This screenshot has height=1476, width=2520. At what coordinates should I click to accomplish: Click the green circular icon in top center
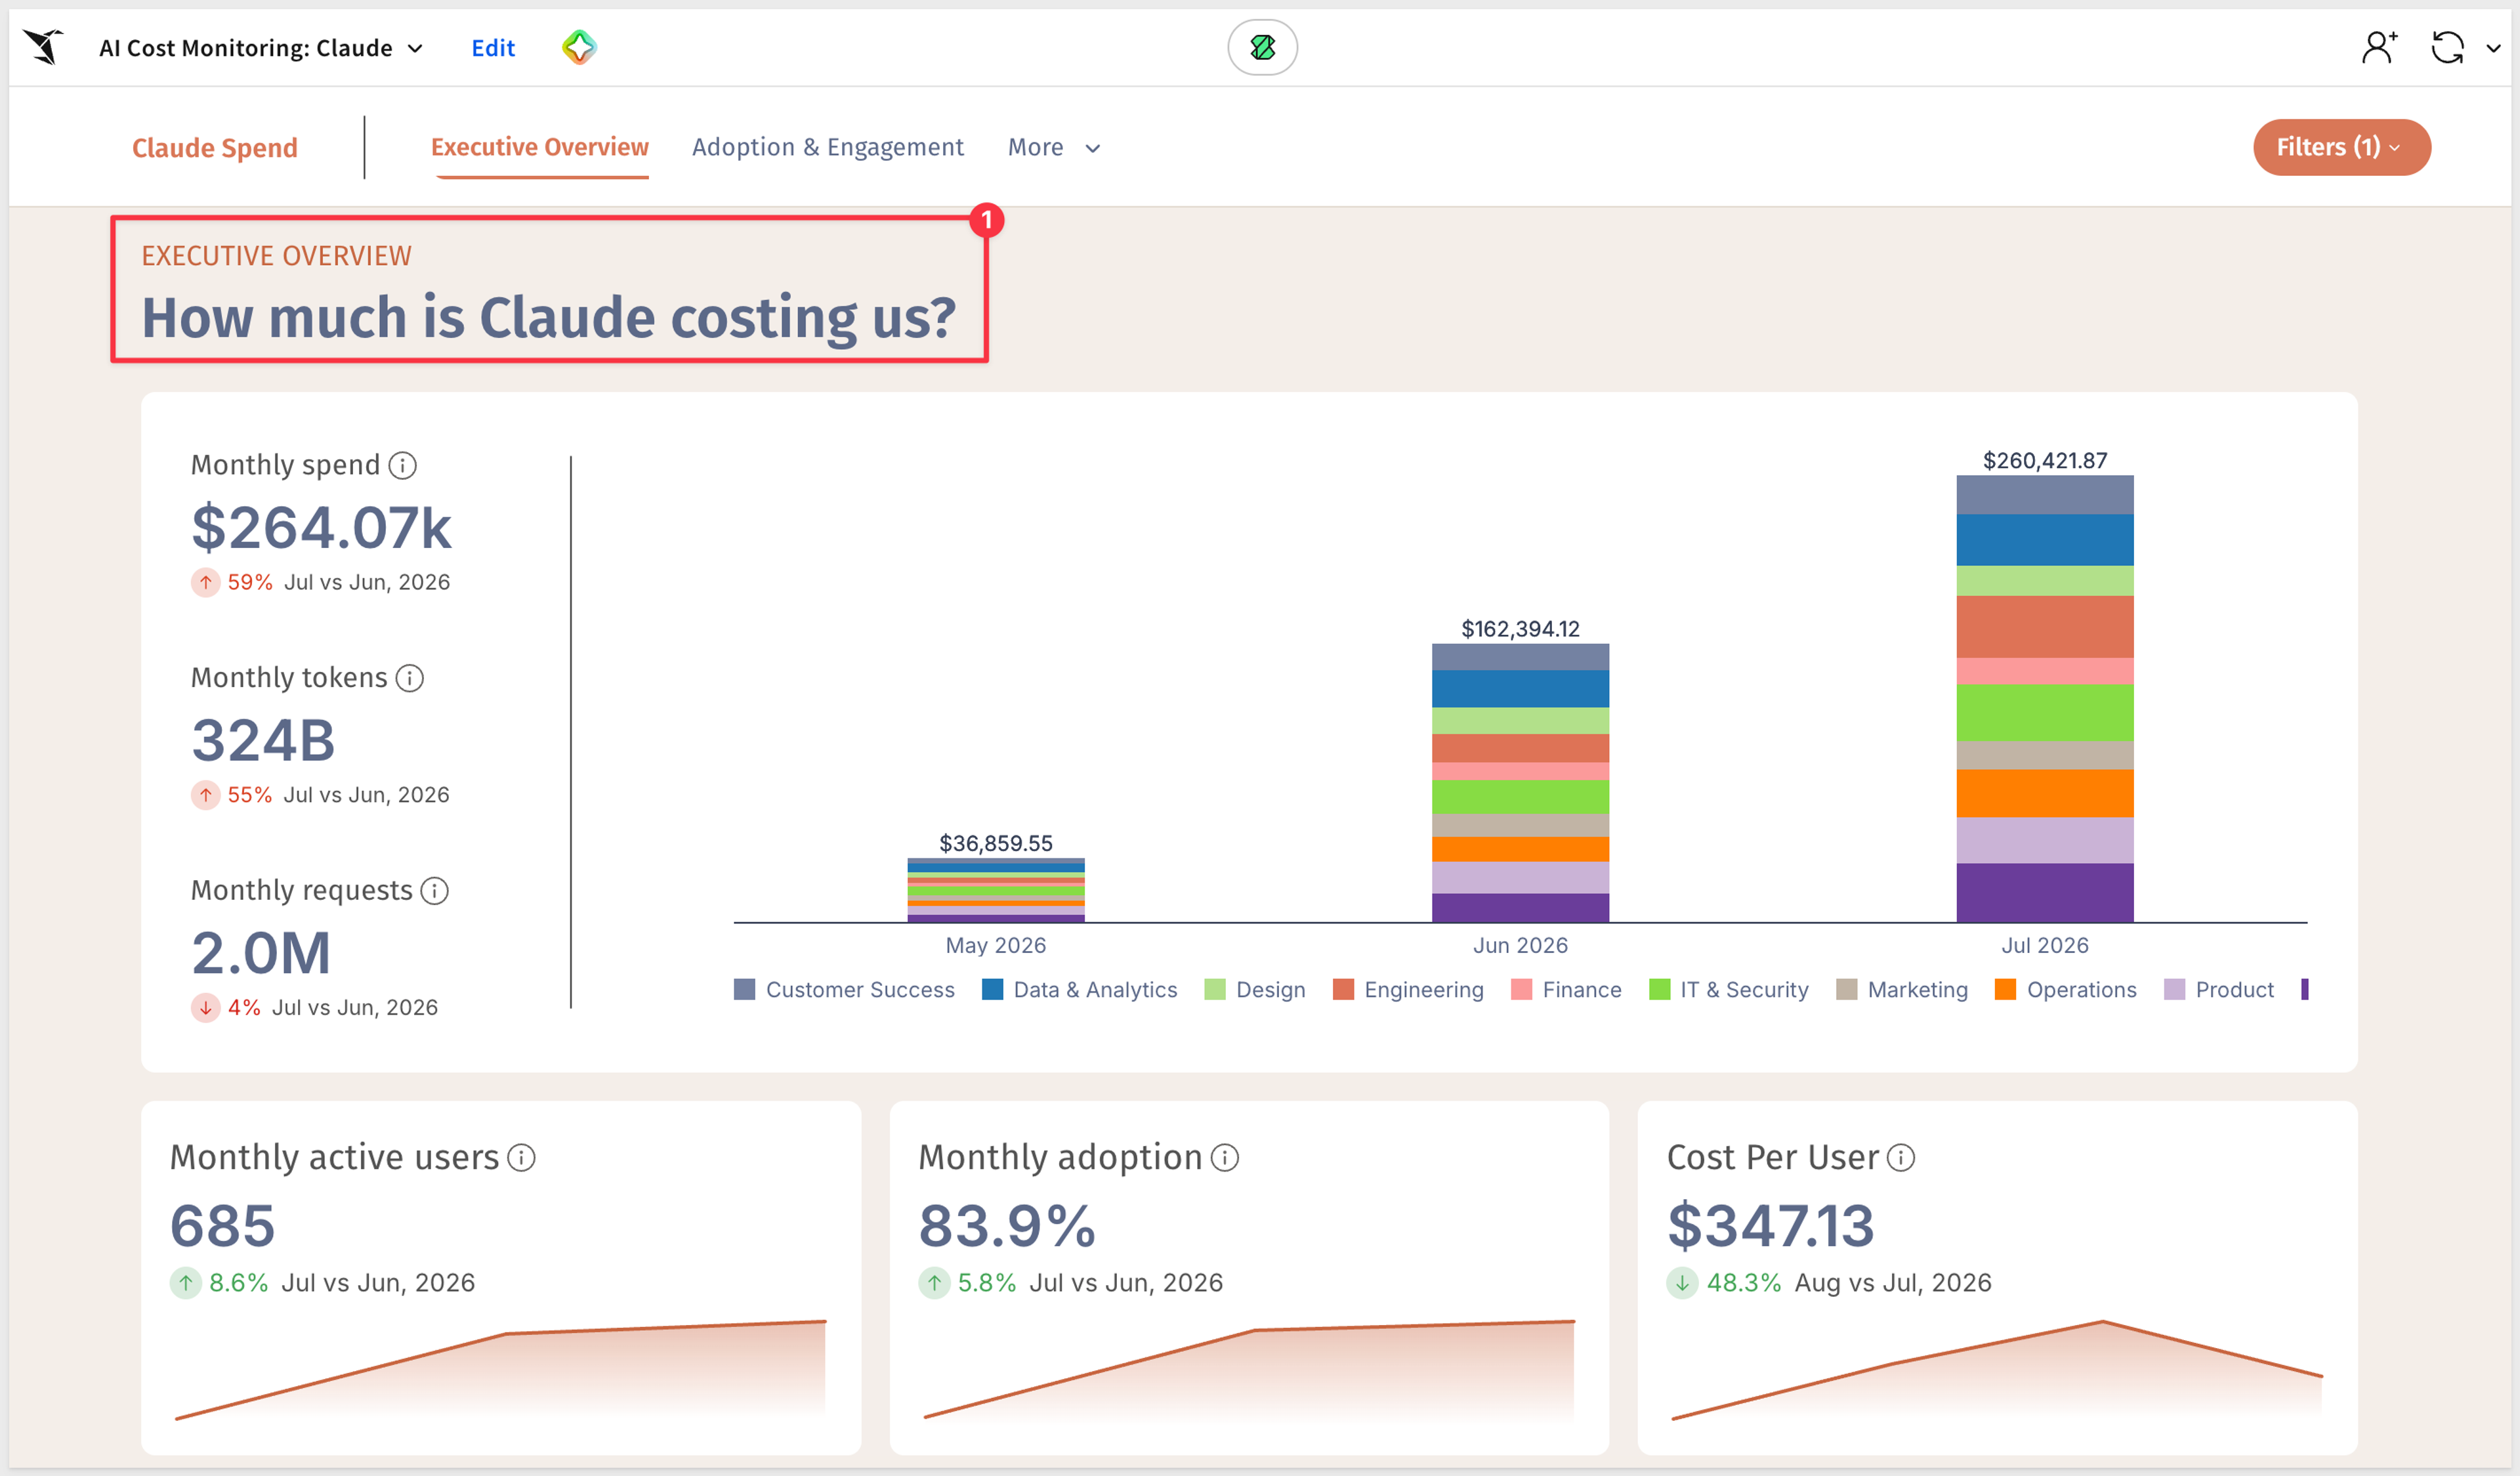1262,47
